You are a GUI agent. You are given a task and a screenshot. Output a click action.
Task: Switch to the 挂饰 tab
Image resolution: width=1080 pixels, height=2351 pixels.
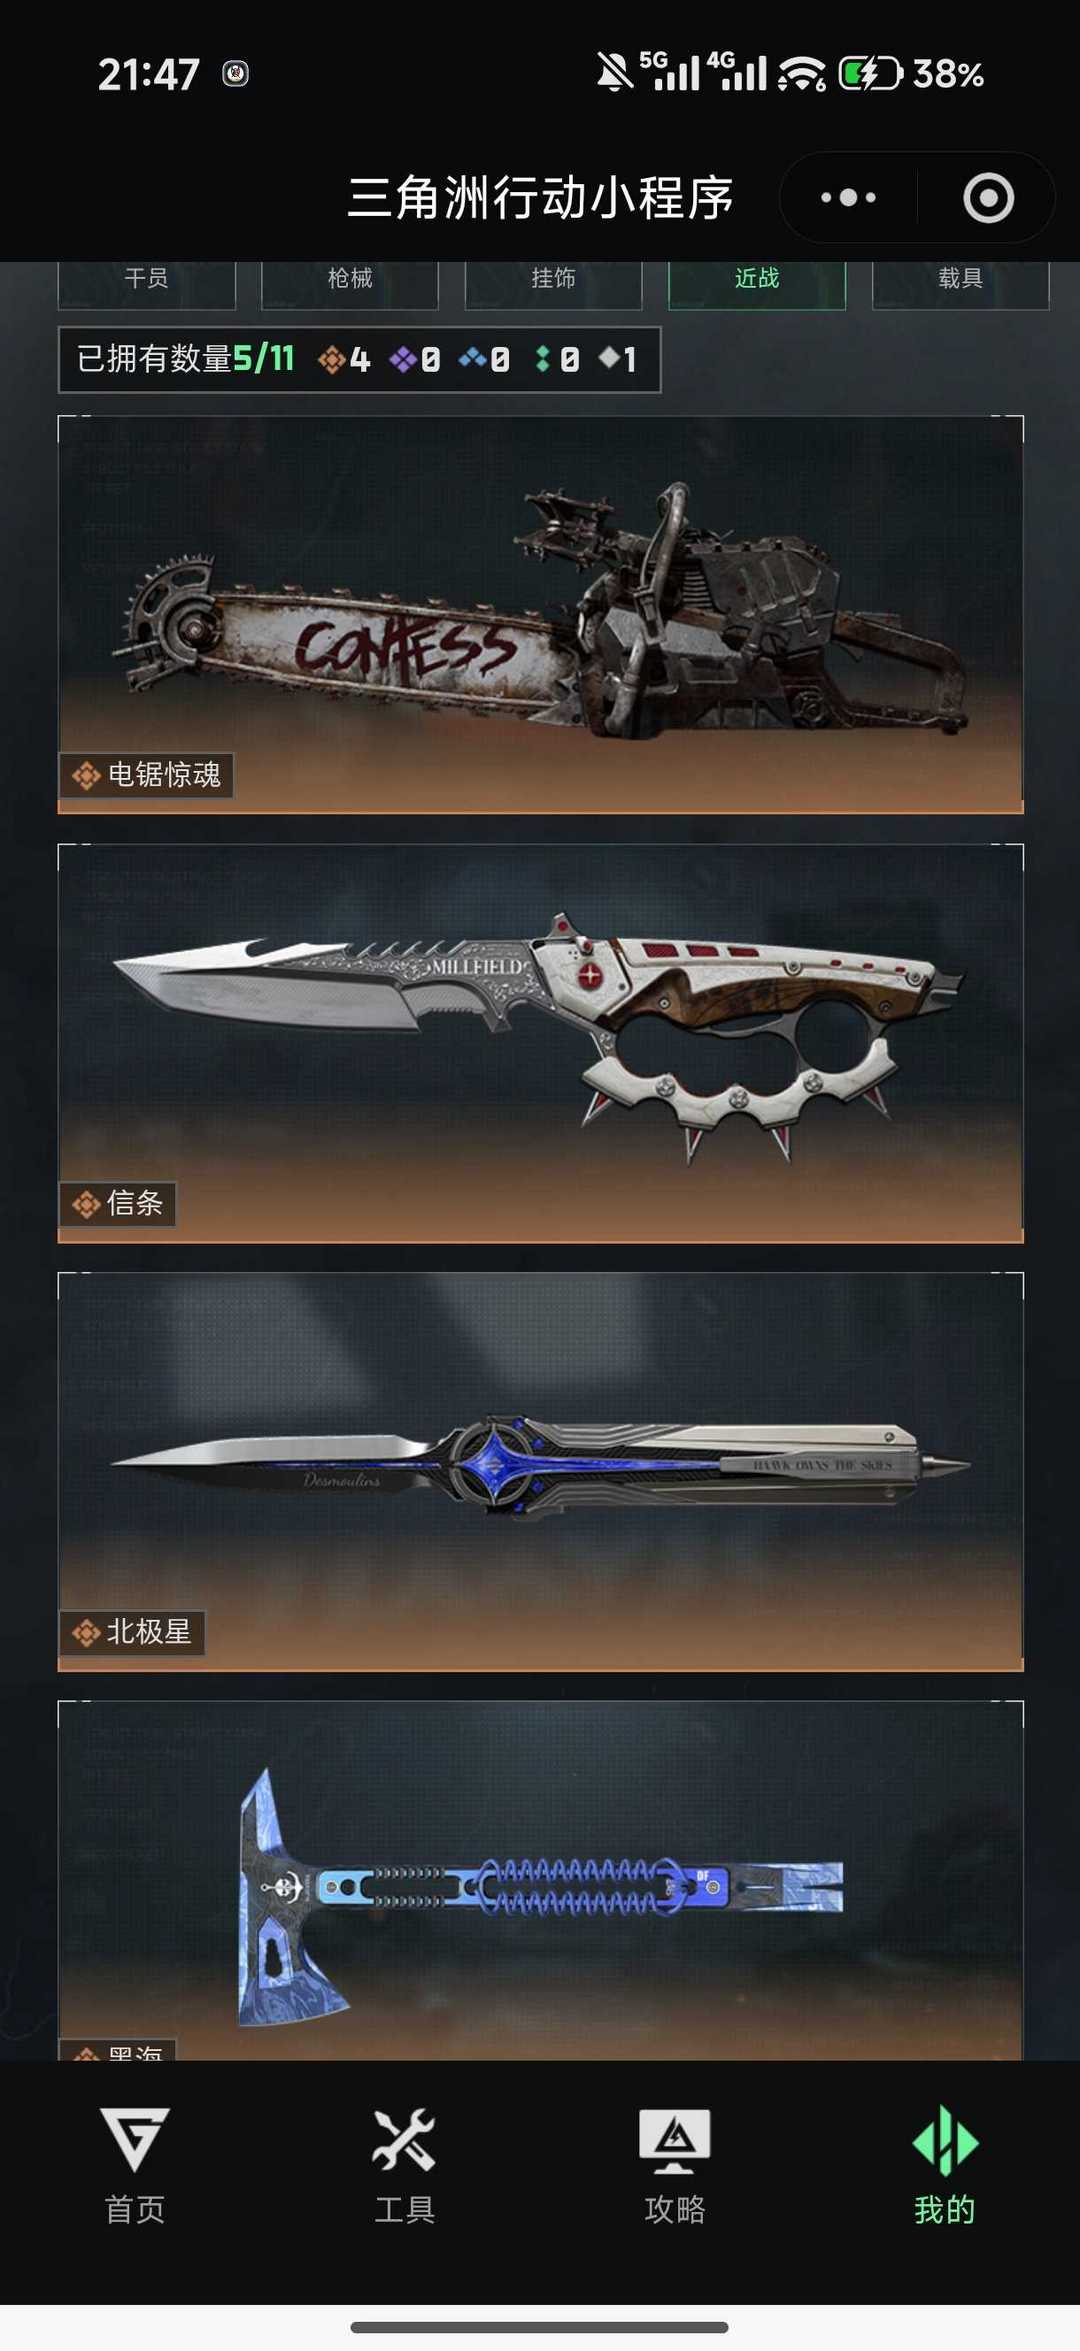[x=553, y=280]
